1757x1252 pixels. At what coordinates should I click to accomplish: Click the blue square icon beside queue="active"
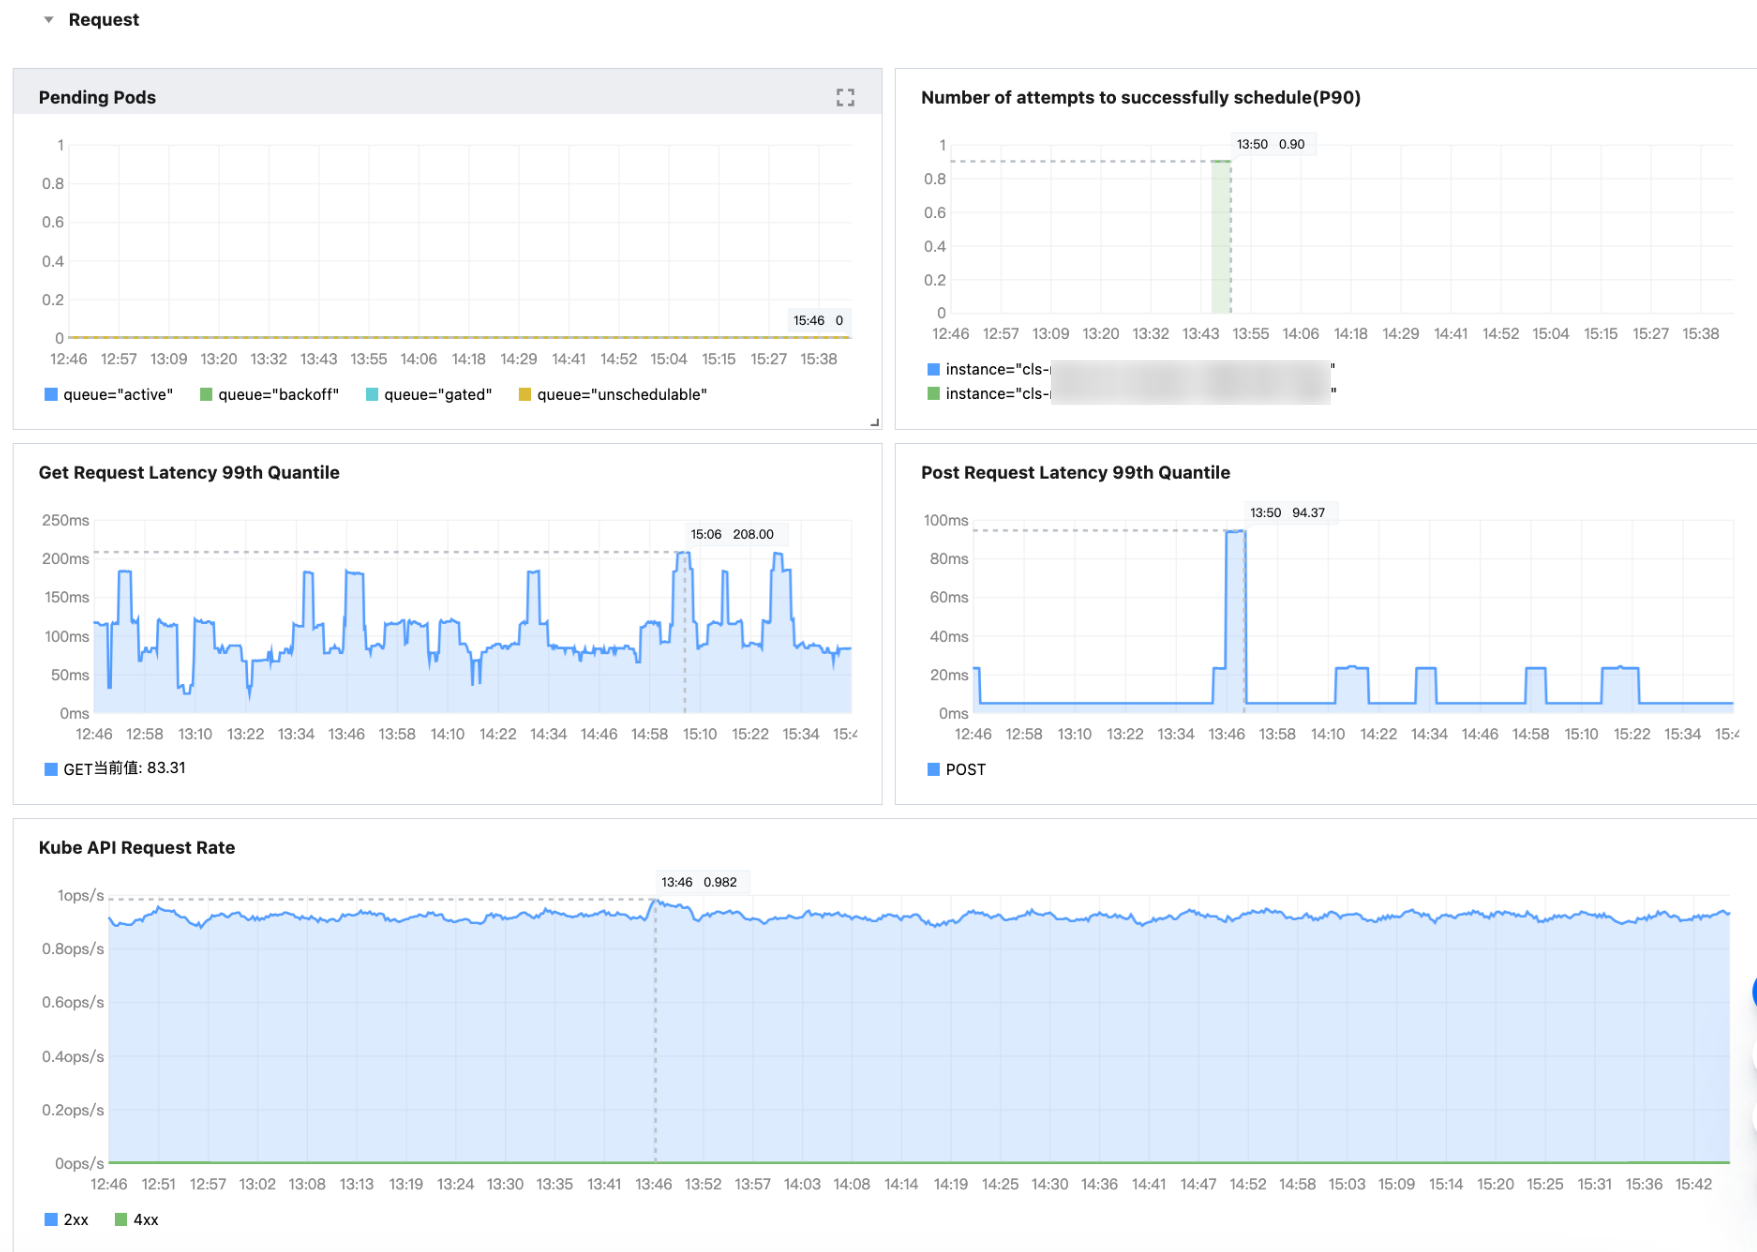pos(51,395)
